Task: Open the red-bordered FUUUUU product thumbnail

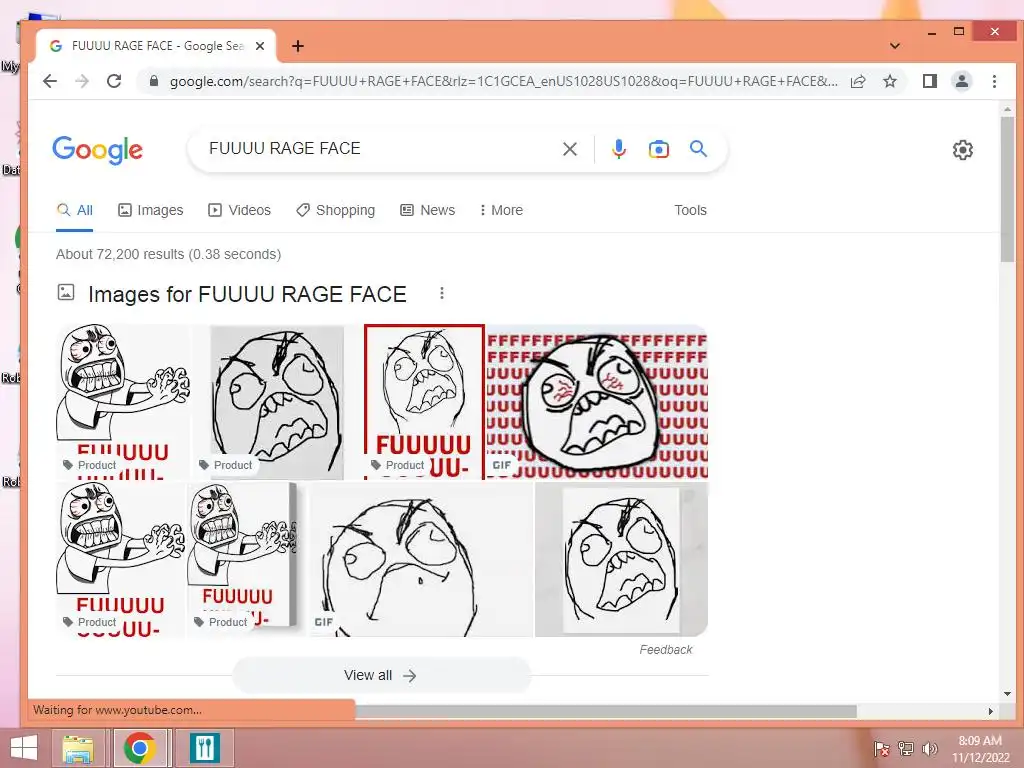Action: point(424,402)
